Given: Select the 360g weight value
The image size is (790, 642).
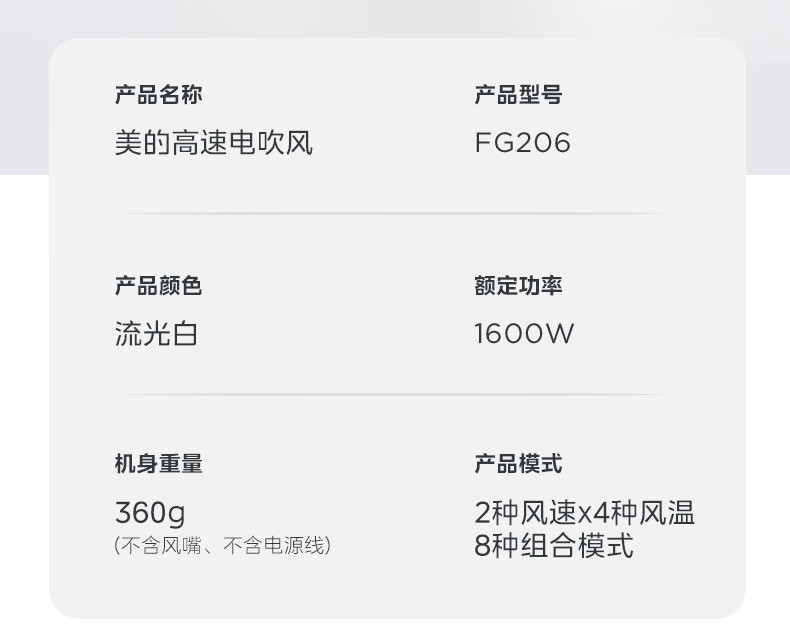Looking at the screenshot, I should tap(150, 513).
